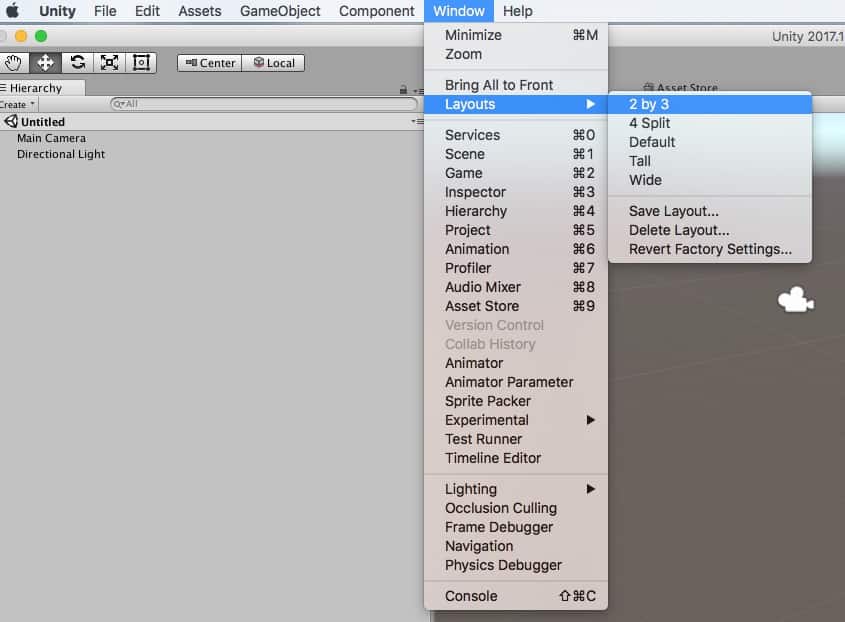This screenshot has width=845, height=622.
Task: Open the Frame Debugger entry
Action: click(x=516, y=527)
